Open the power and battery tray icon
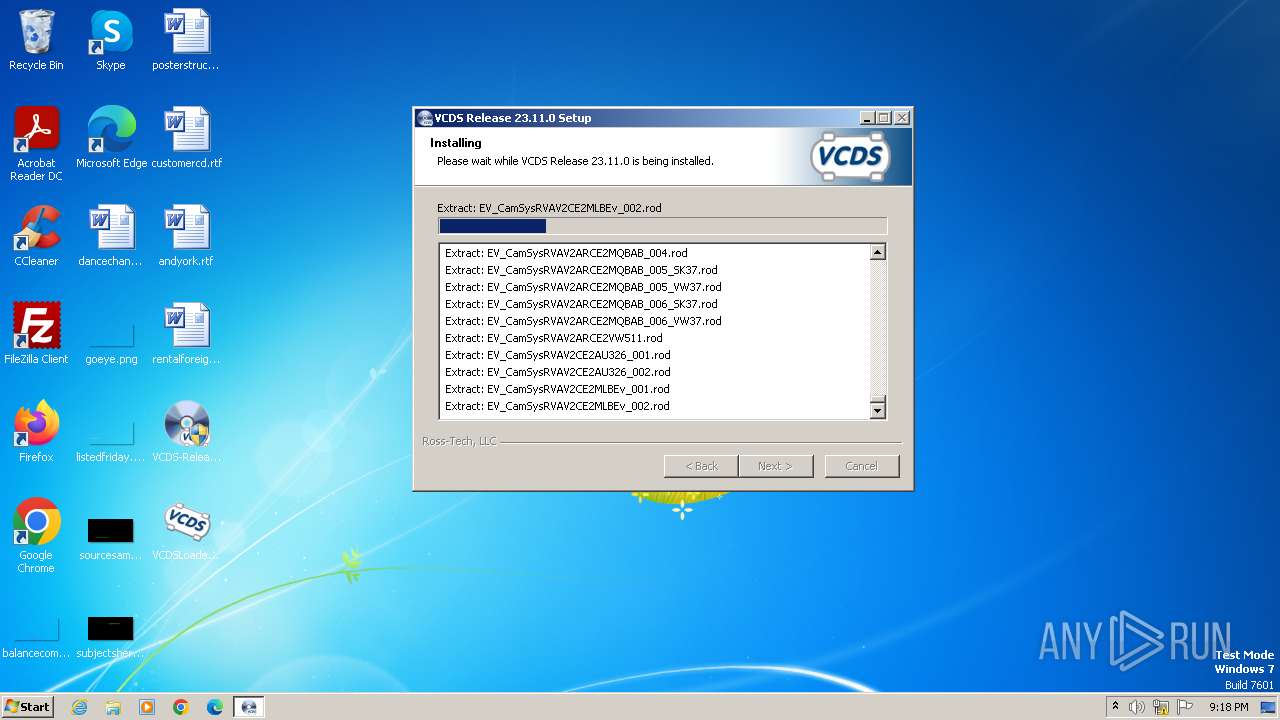 click(x=1161, y=707)
